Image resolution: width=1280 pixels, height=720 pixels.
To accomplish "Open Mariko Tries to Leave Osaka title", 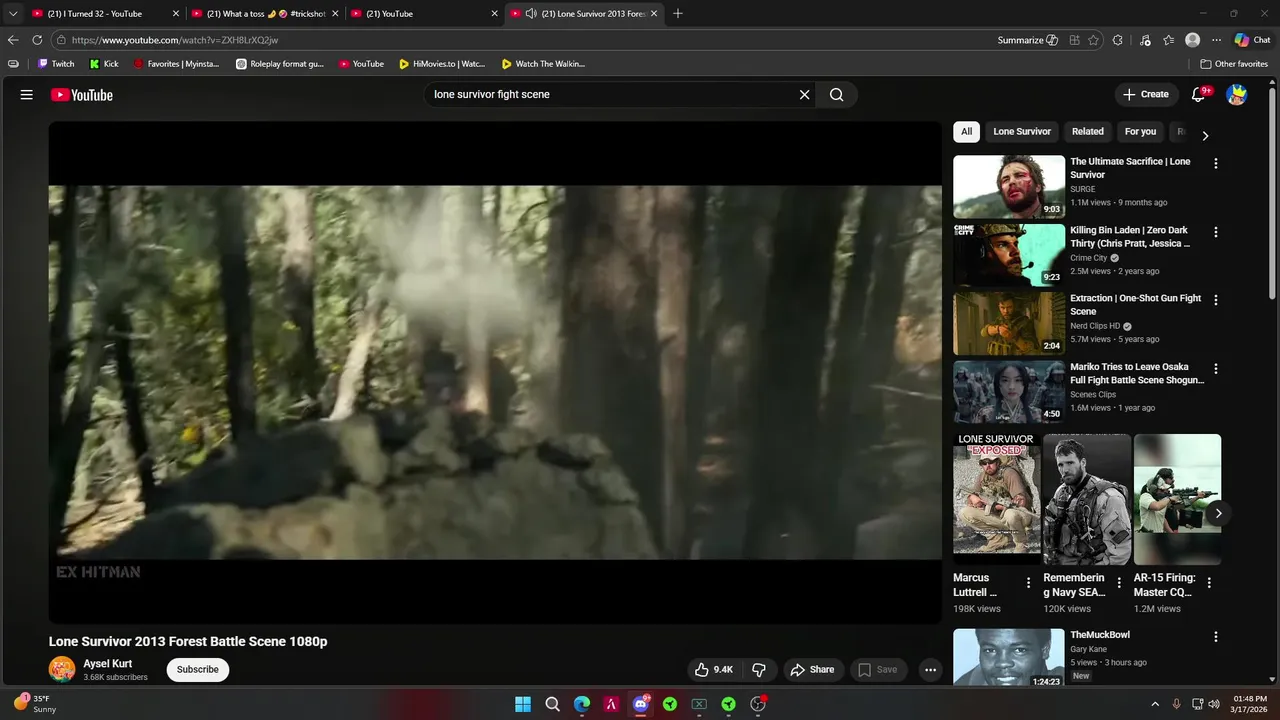I will coord(1137,374).
